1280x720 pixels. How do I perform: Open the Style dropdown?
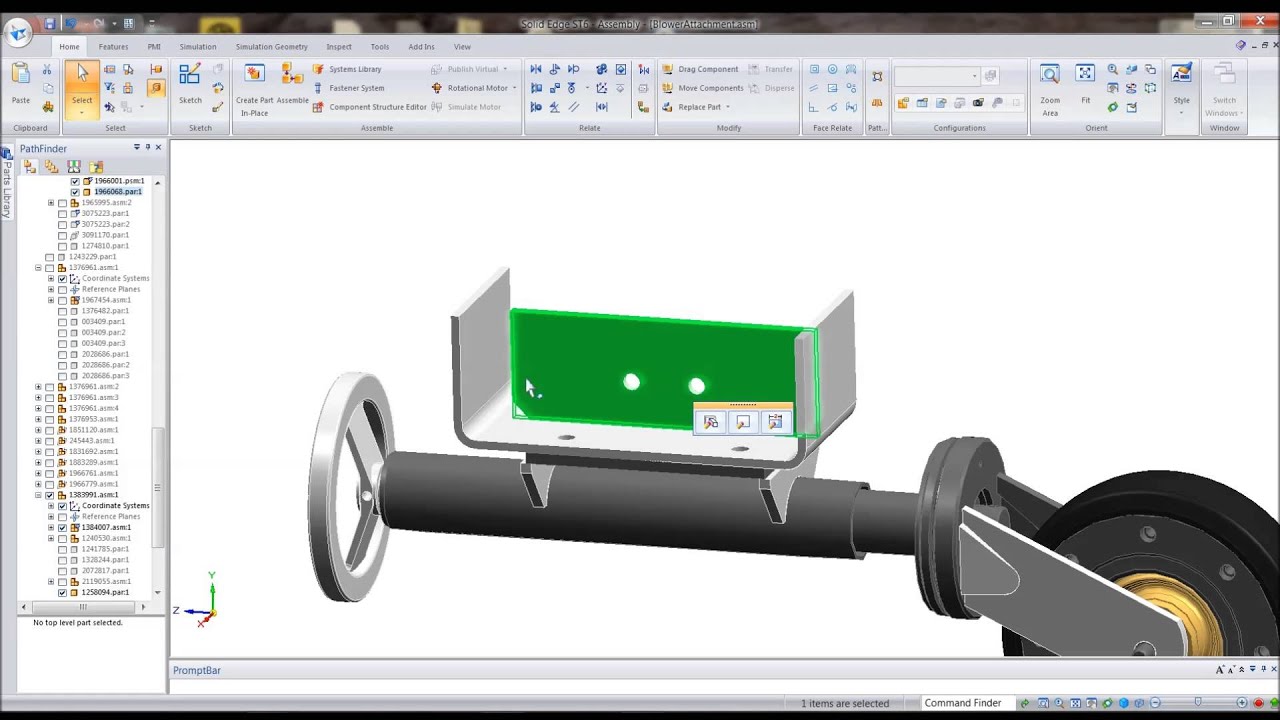[1181, 111]
